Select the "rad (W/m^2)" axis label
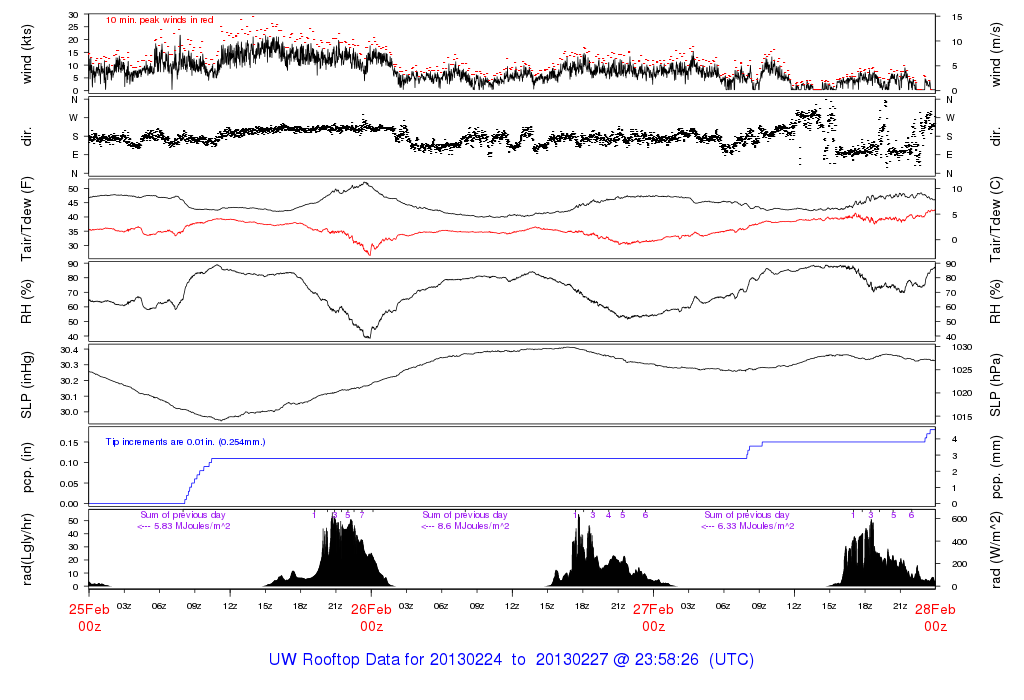Image resolution: width=1024 pixels, height=700 pixels. (995, 549)
